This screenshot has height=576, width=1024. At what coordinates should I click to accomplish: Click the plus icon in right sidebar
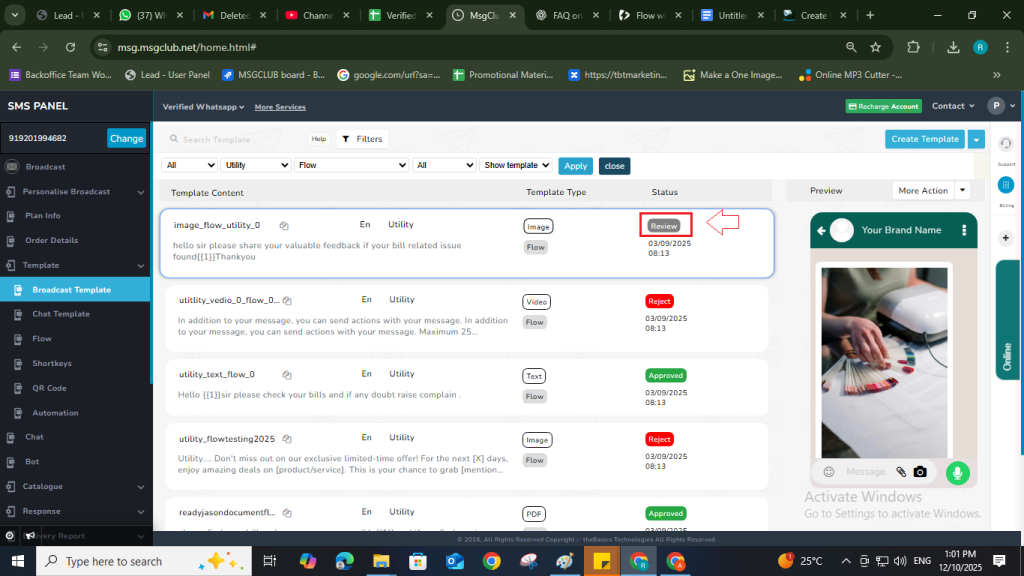(x=1005, y=237)
